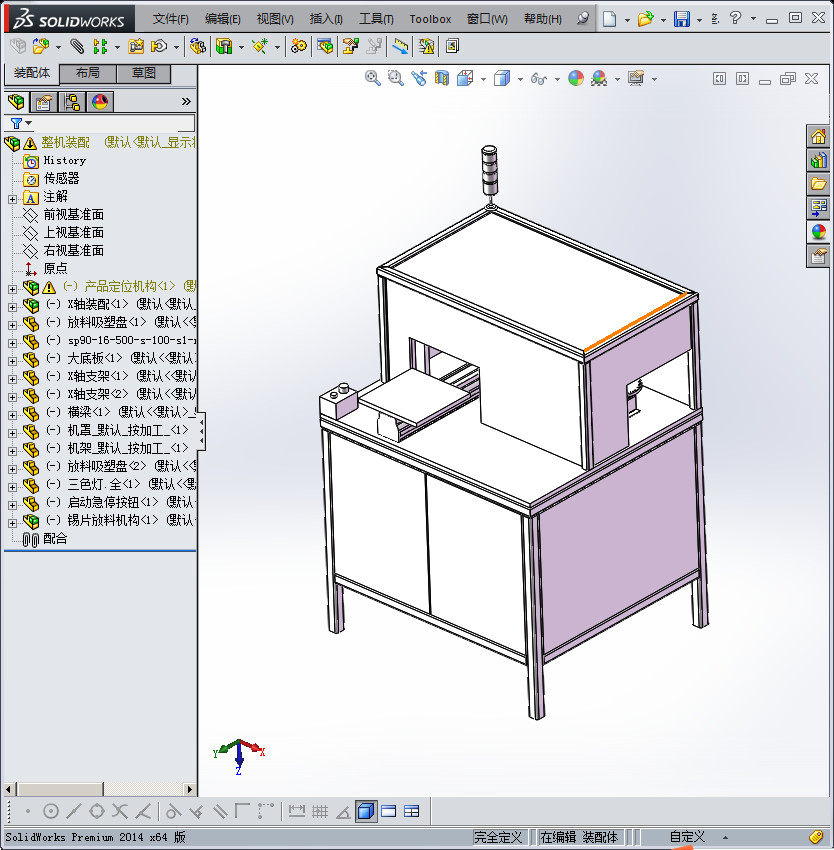Image resolution: width=834 pixels, height=850 pixels.
Task: Open Hide/Show Items dropdown arrow
Action: [557, 79]
